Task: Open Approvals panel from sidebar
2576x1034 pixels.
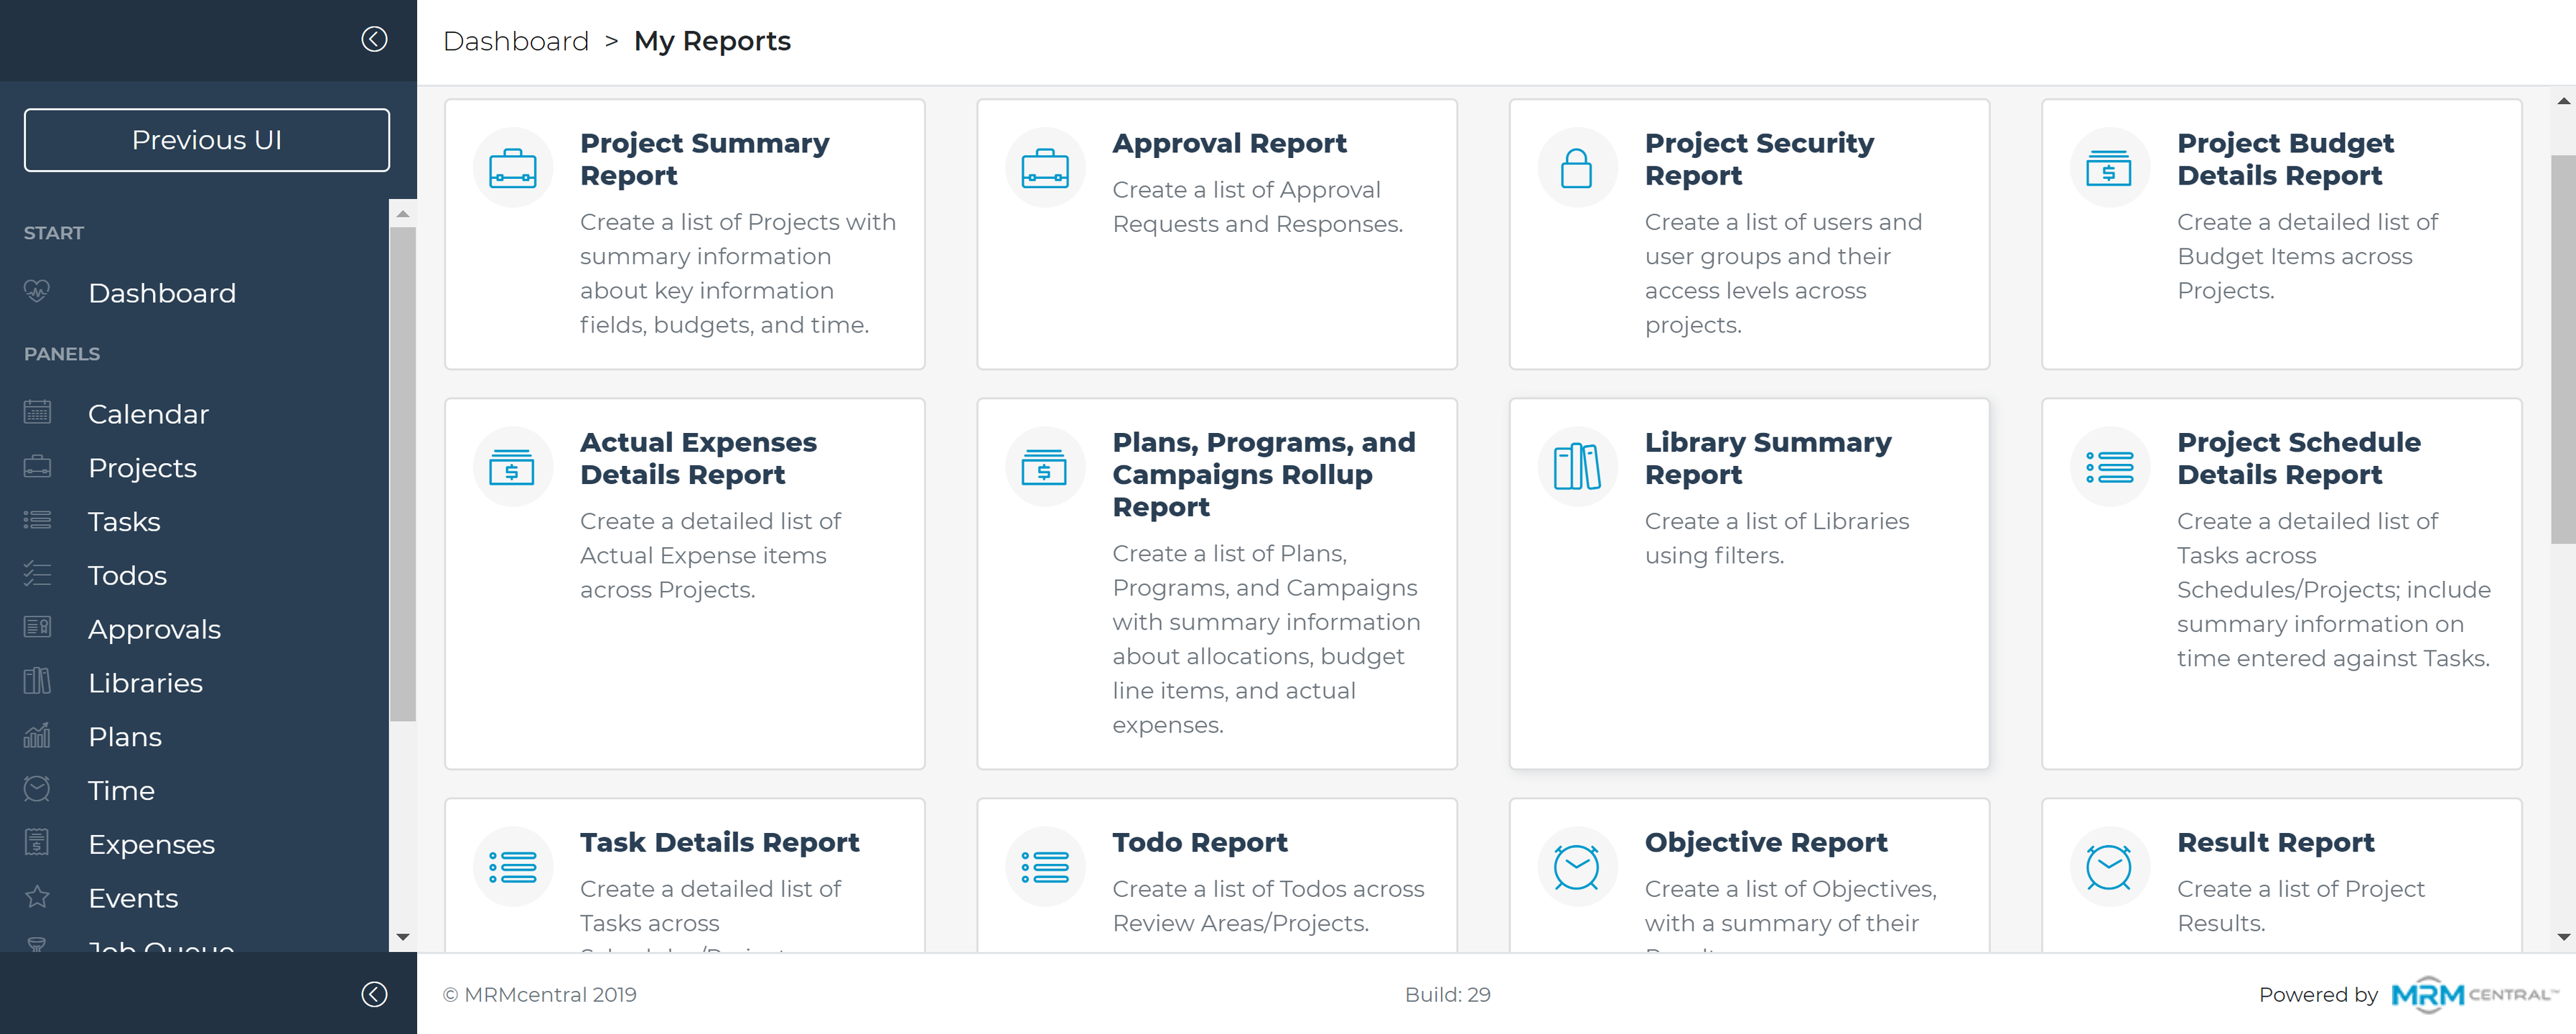Action: coord(154,629)
